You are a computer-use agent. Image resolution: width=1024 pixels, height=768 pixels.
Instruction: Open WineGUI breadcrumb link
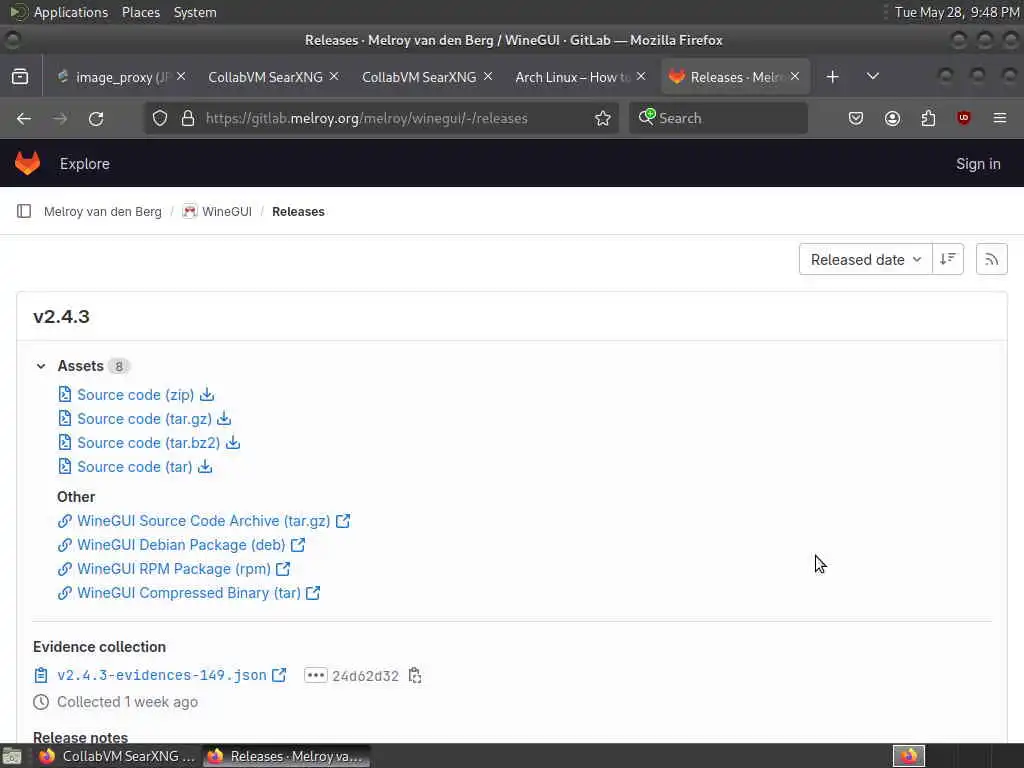(227, 212)
